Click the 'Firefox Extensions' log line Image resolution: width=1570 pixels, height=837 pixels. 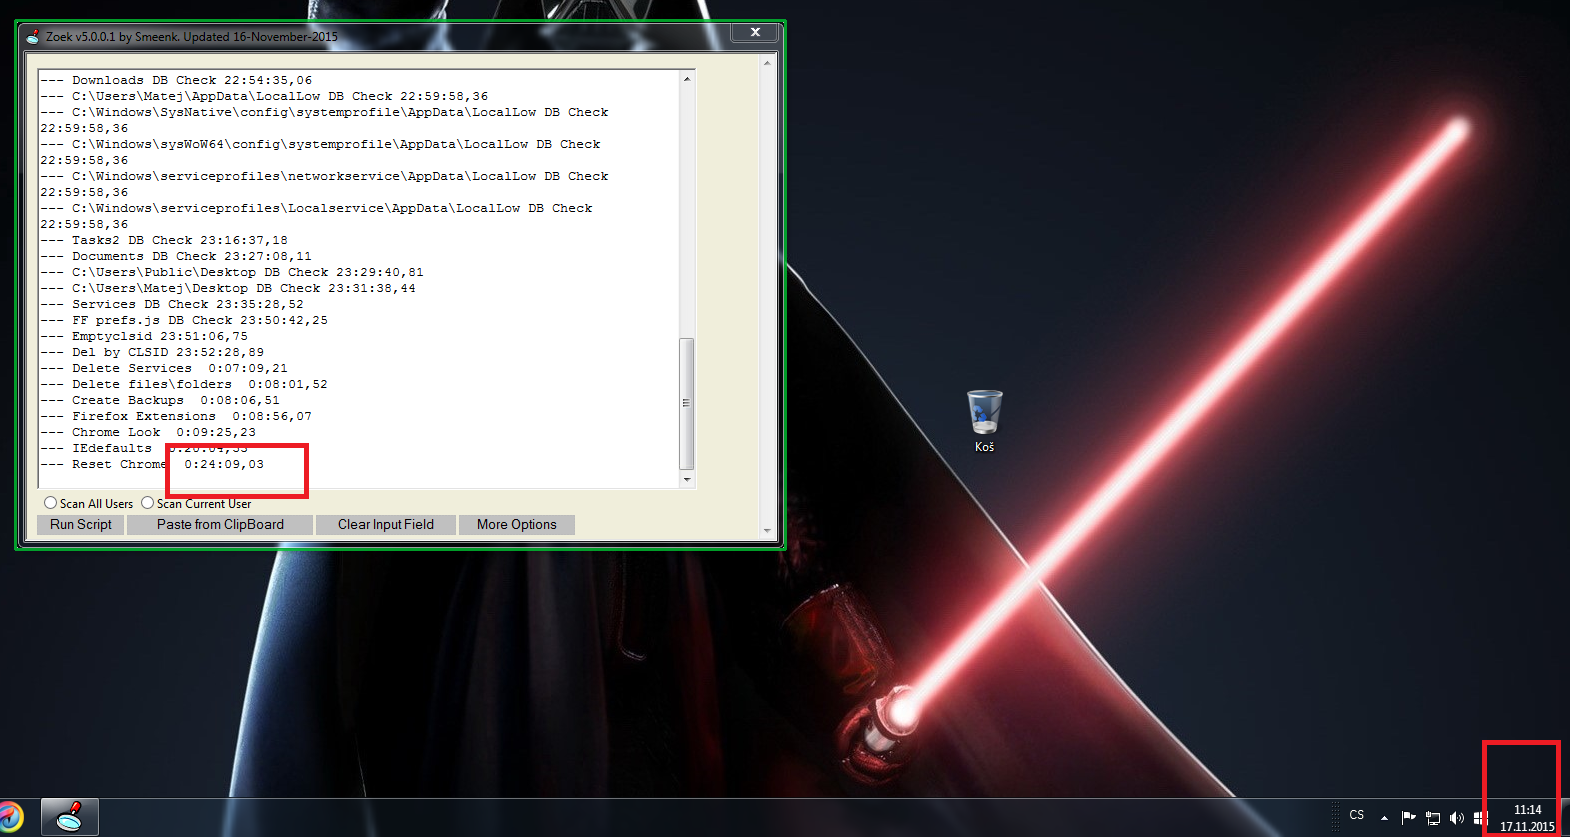click(x=176, y=416)
